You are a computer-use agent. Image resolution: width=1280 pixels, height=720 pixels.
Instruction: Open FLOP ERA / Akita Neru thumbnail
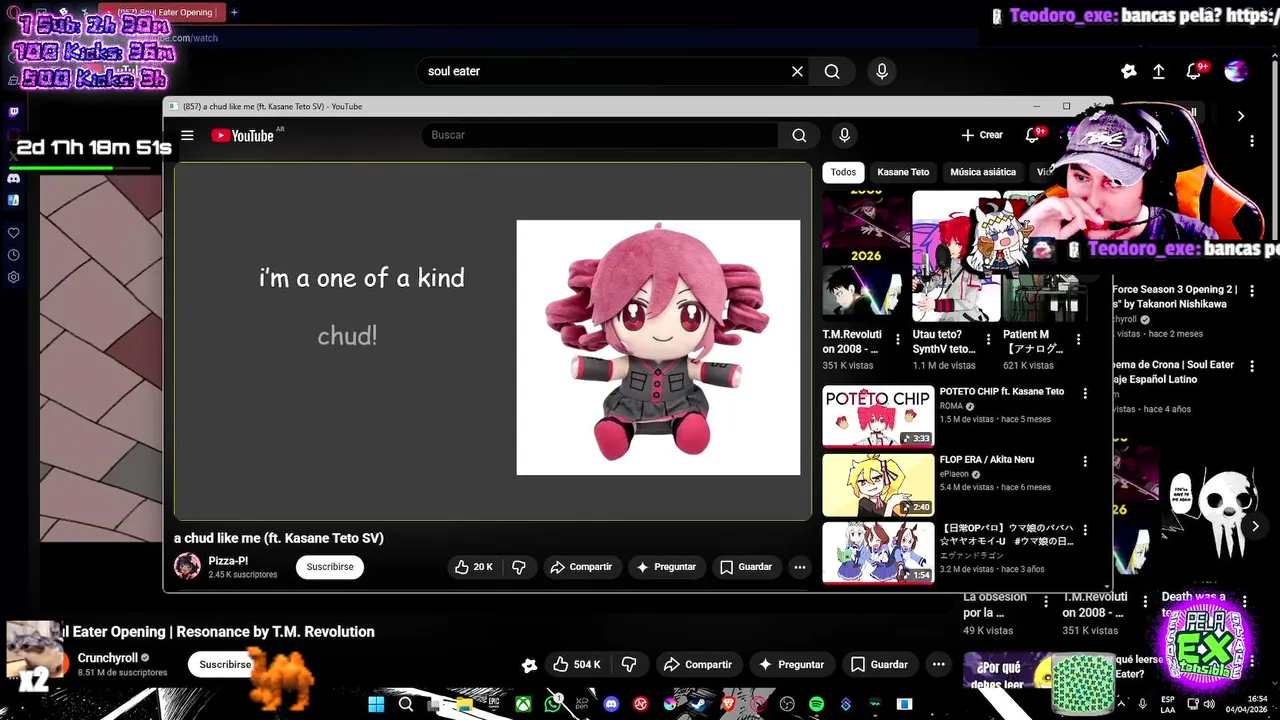click(x=878, y=484)
